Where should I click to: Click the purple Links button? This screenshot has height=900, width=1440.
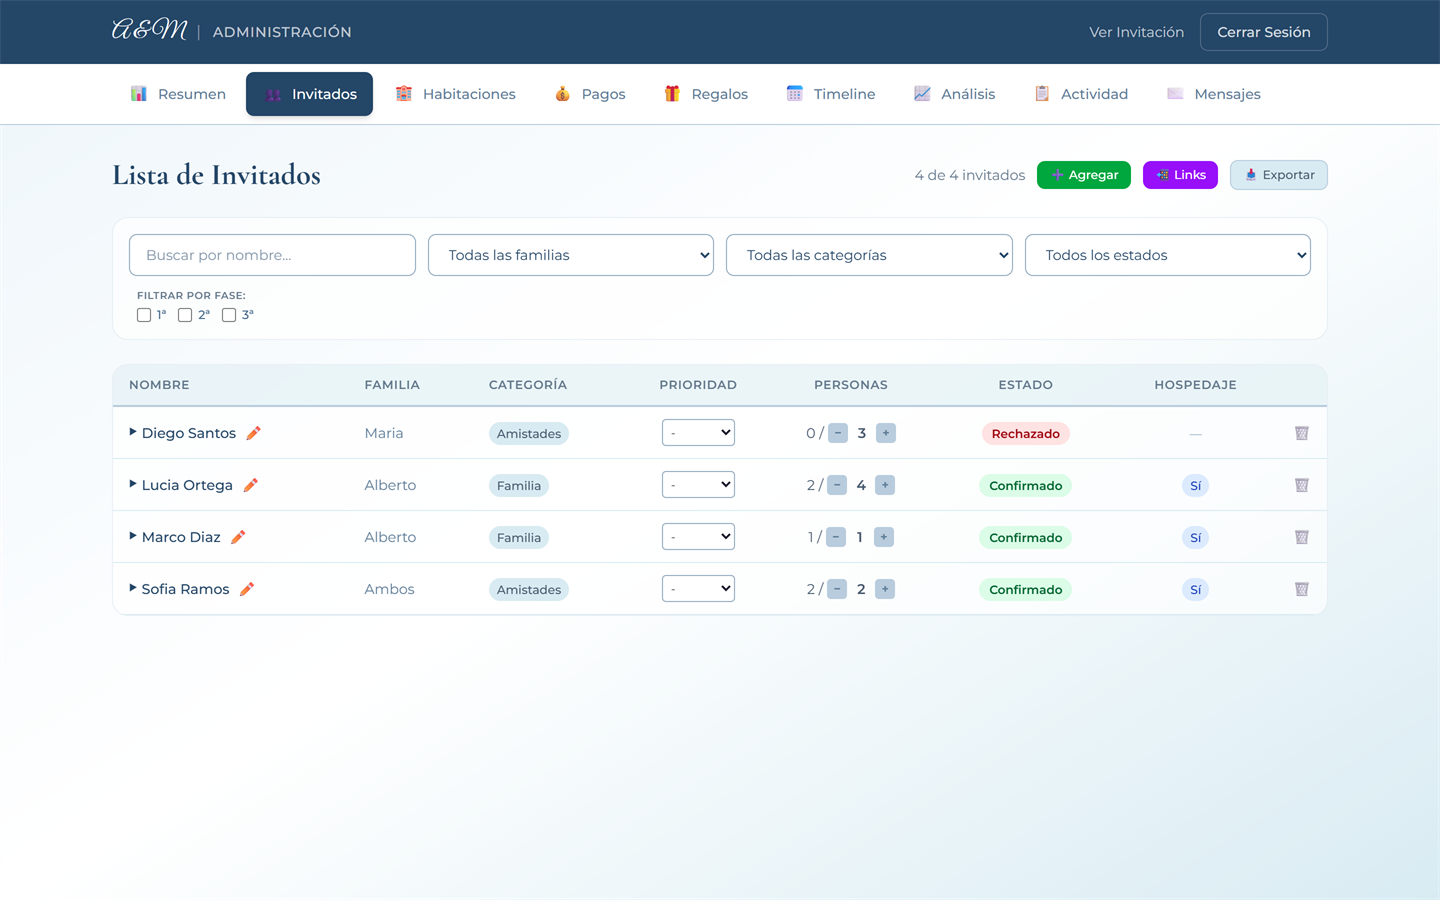1180,175
